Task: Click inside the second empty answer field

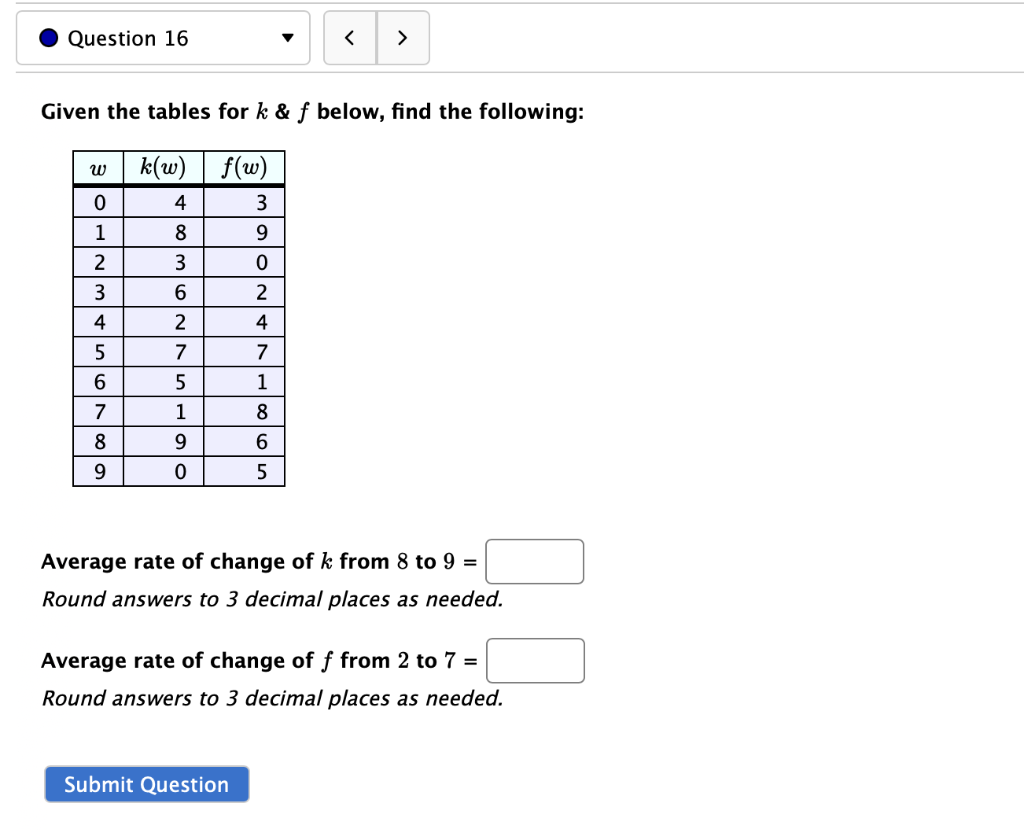Action: click(535, 660)
